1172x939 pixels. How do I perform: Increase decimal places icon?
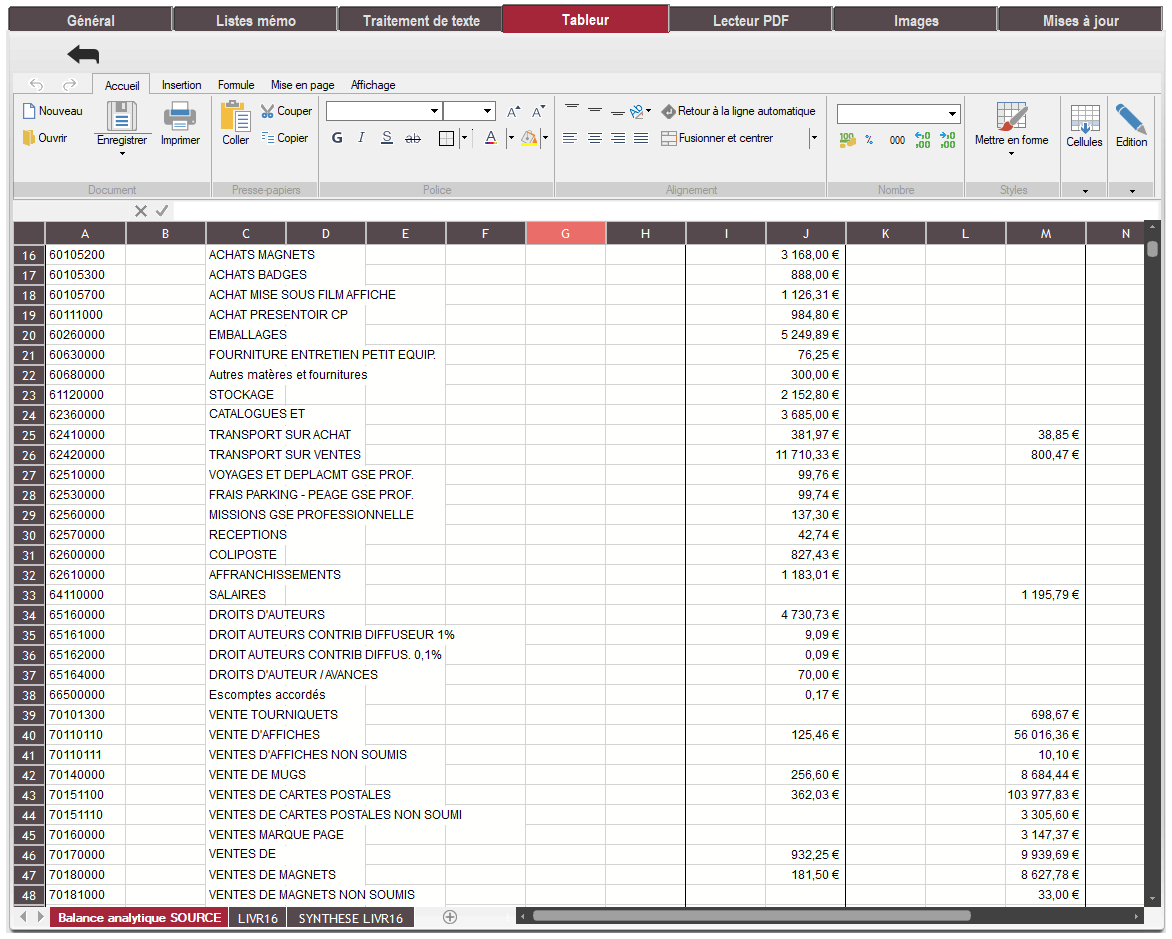pyautogui.click(x=923, y=140)
